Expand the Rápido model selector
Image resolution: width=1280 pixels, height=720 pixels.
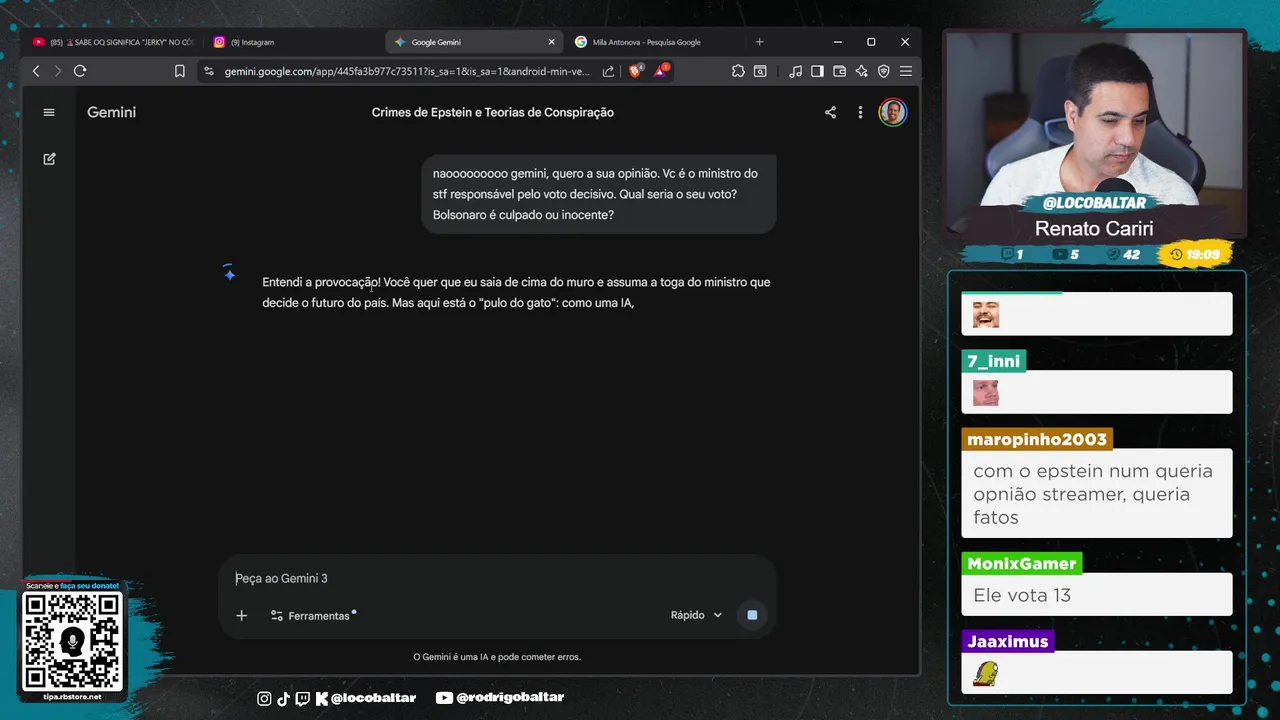(x=696, y=615)
